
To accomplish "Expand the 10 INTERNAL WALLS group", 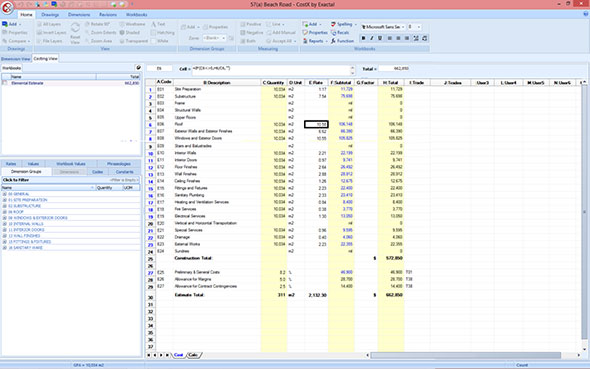I will point(5,224).
